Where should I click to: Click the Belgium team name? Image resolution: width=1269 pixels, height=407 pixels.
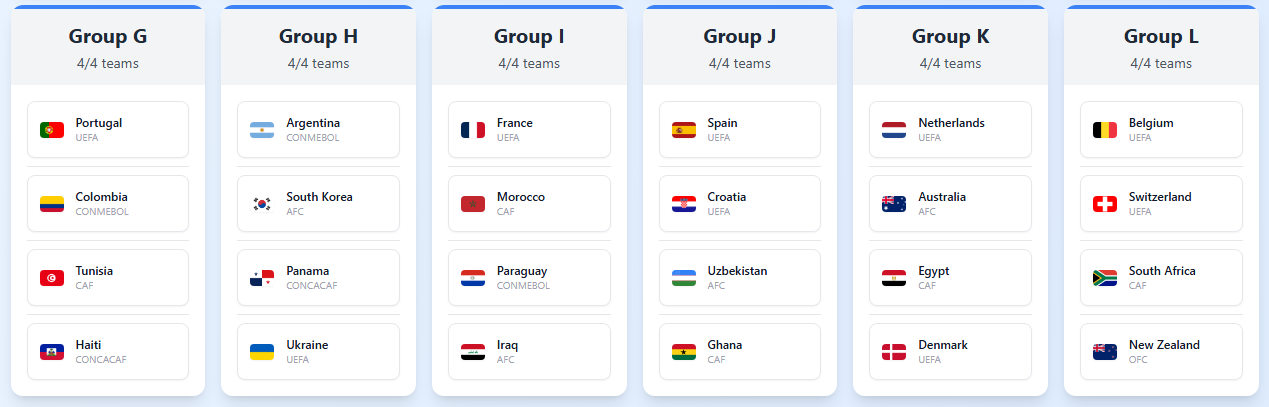point(1151,123)
